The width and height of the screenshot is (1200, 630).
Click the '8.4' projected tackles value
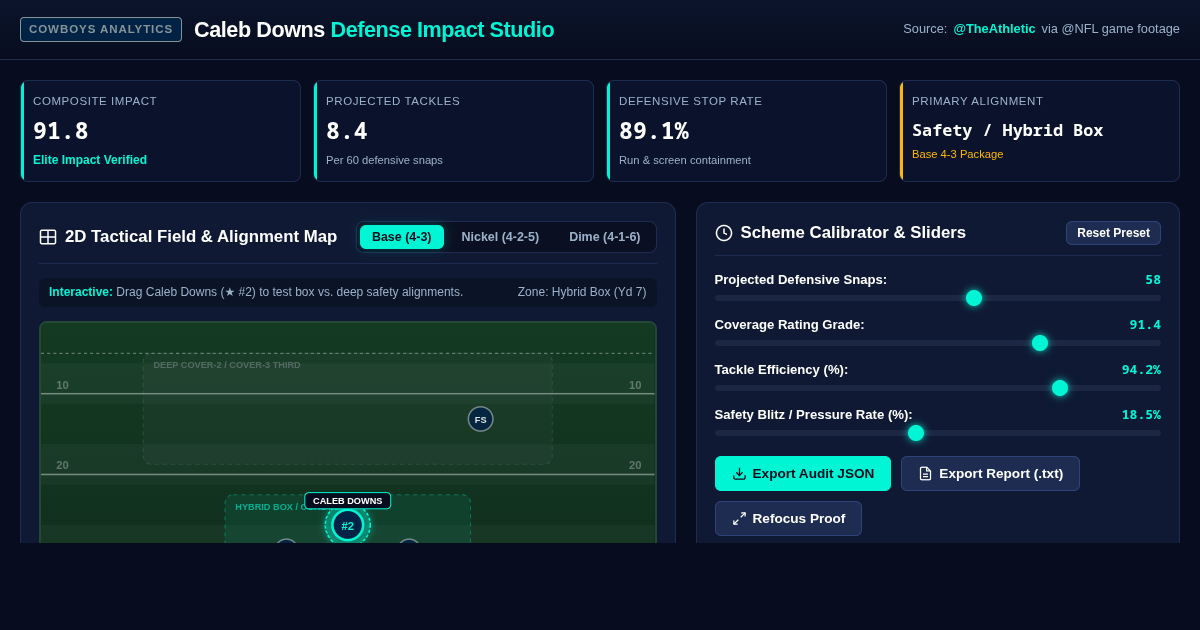[x=347, y=131]
